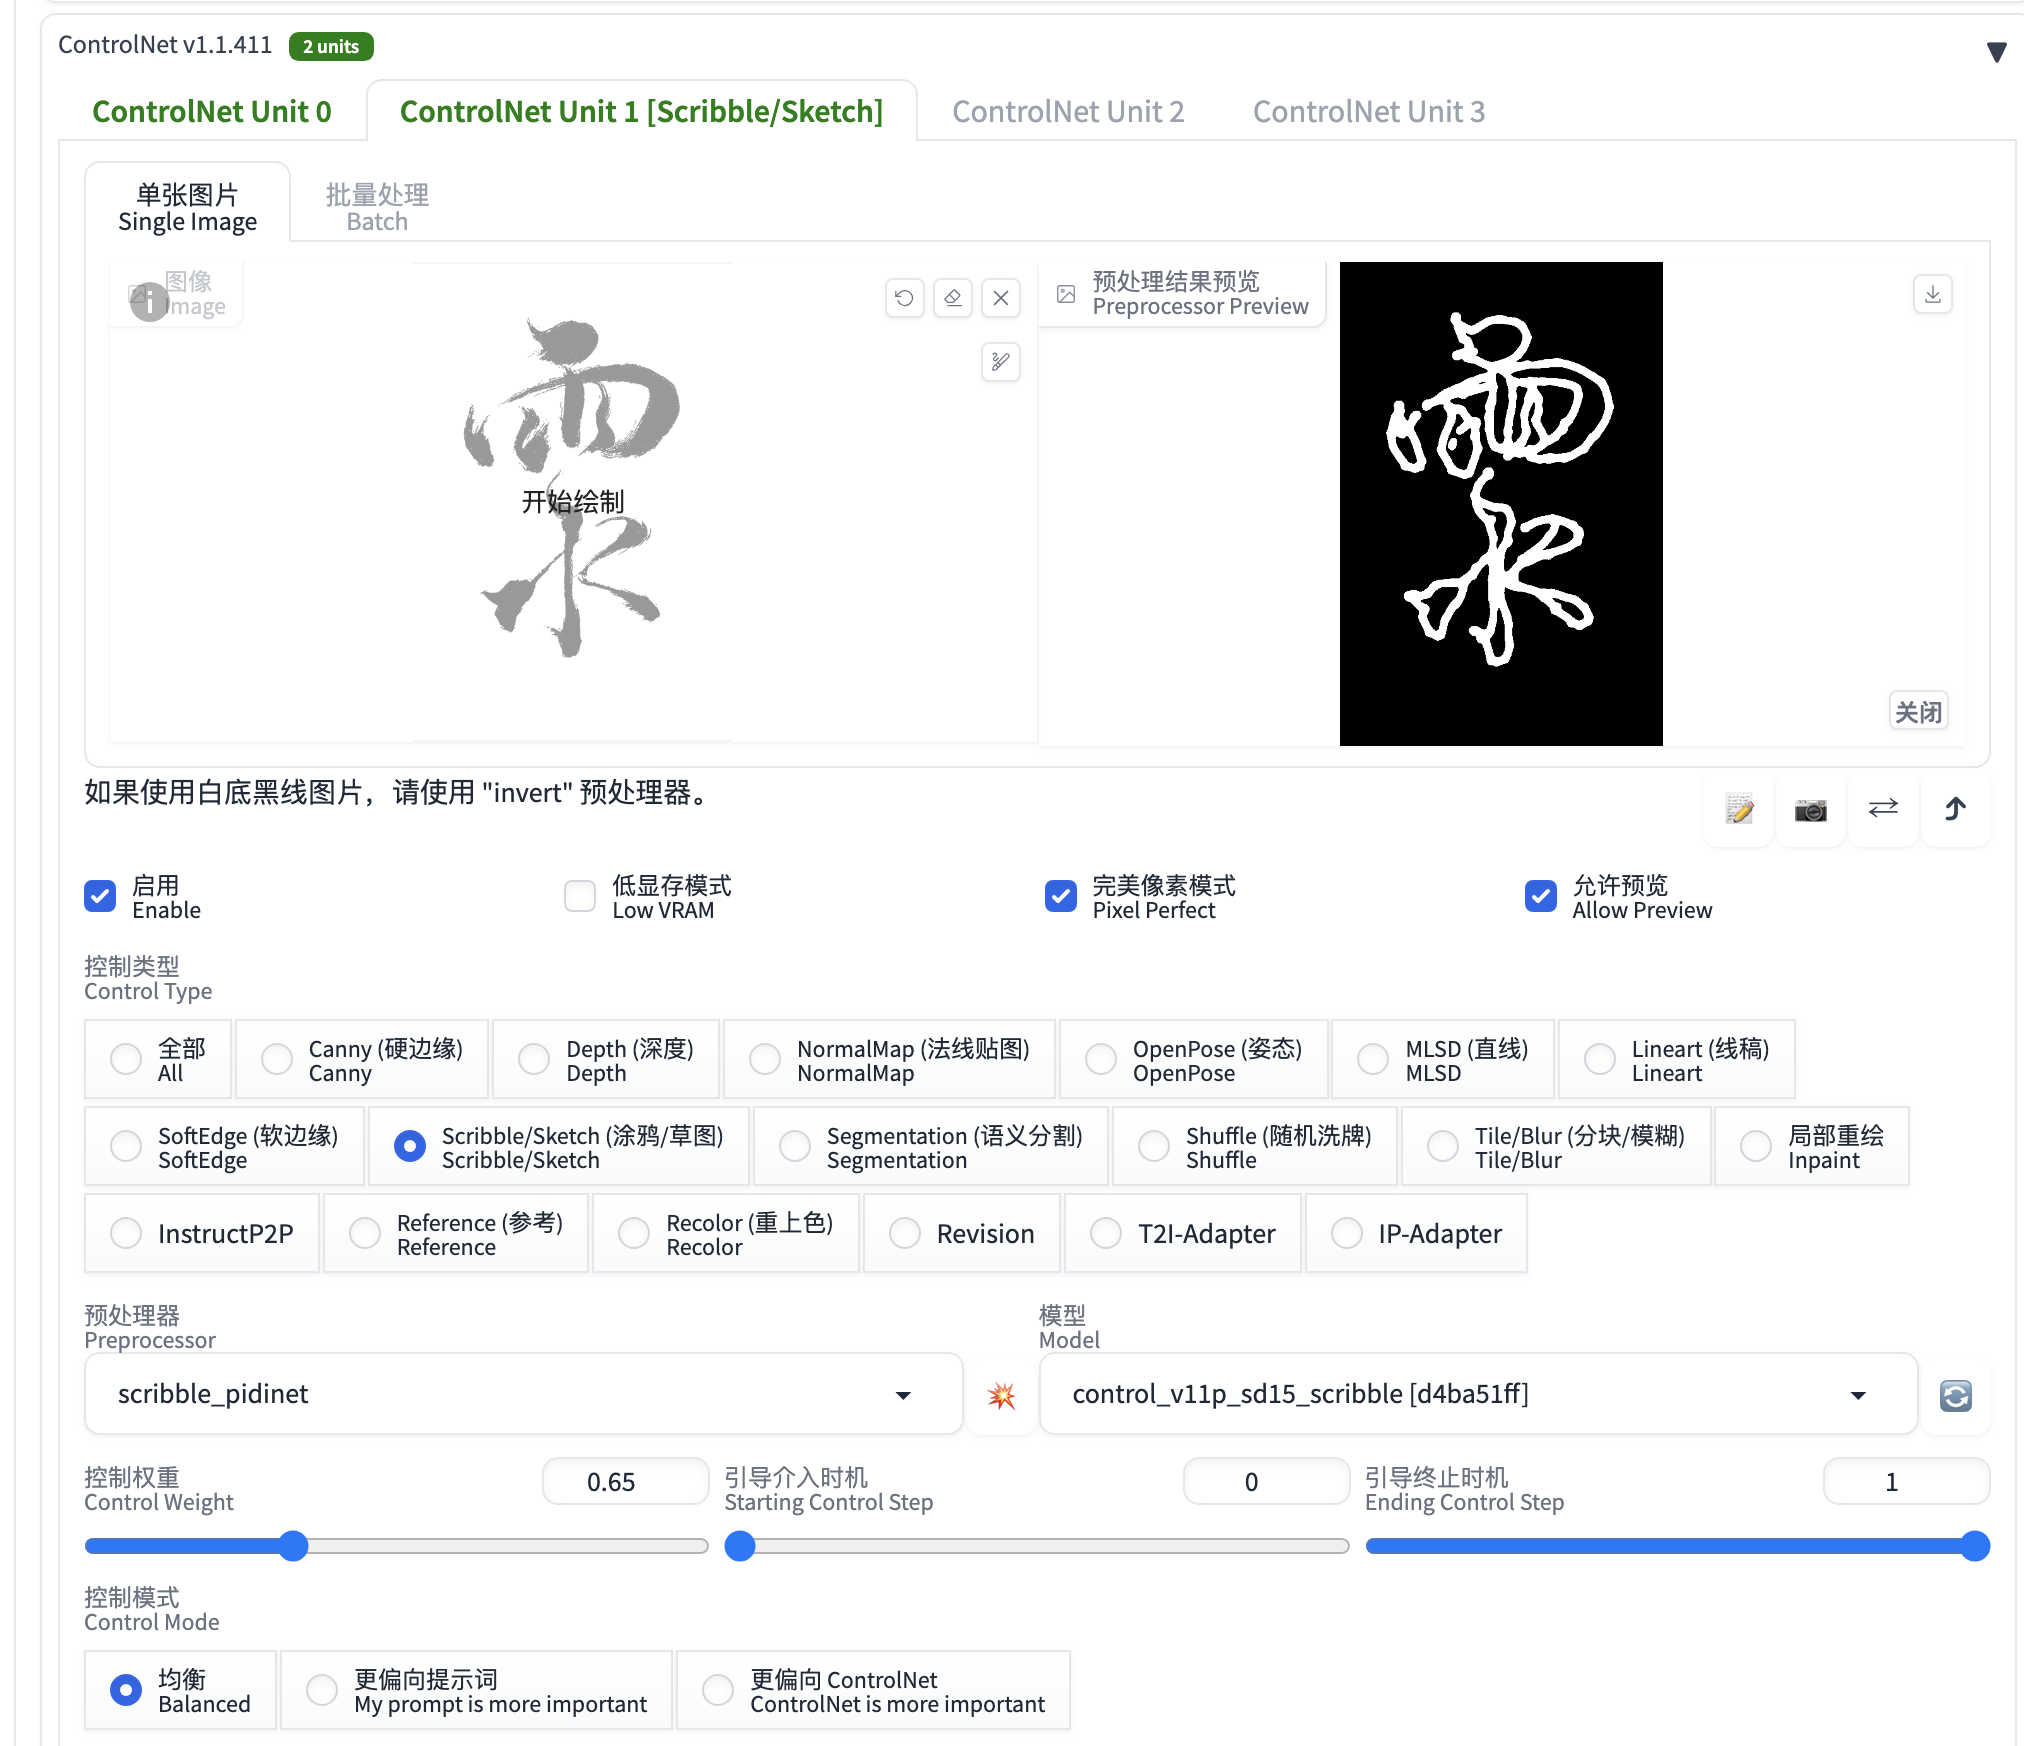Click the Control Weight value field
Image resolution: width=2024 pixels, height=1746 pixels.
click(x=625, y=1482)
